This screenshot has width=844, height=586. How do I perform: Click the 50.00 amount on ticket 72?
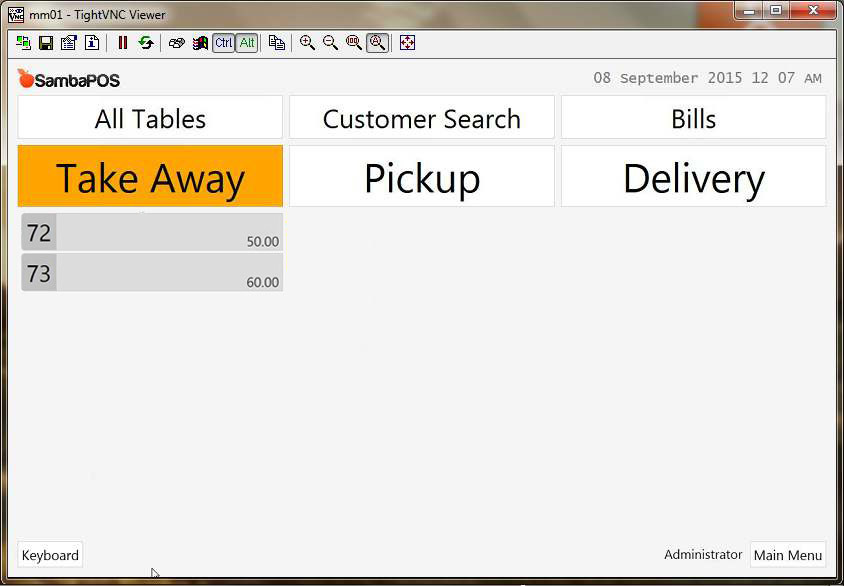pyautogui.click(x=263, y=242)
